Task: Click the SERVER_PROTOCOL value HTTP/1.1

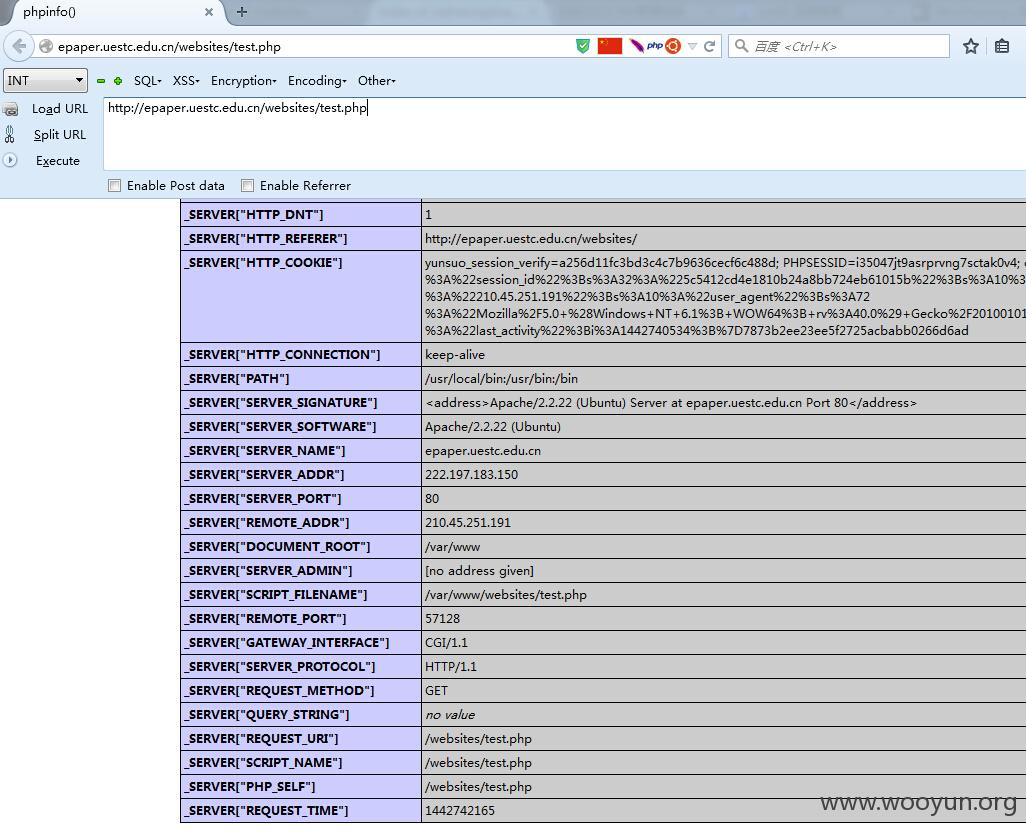Action: tap(451, 667)
